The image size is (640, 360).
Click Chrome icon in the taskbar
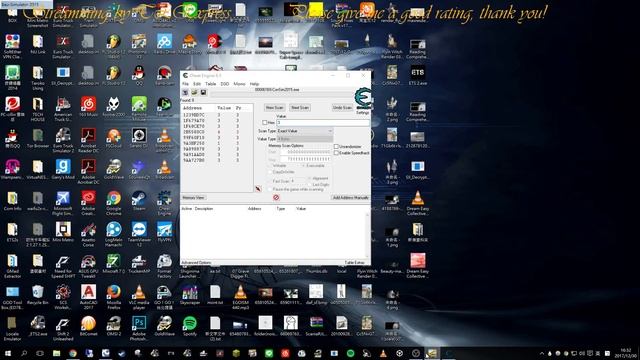pyautogui.click(x=73, y=353)
